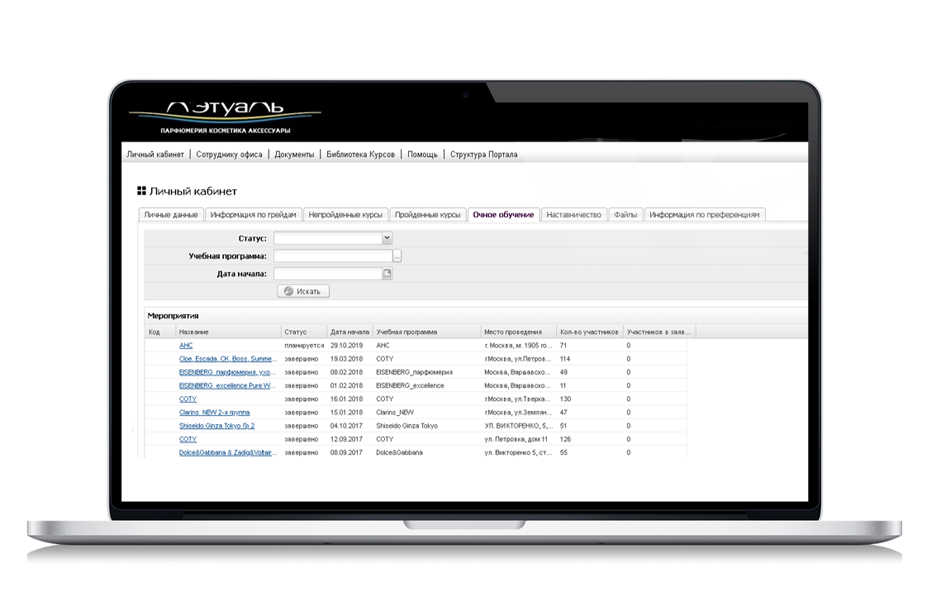Switch to Информация по грейдам tab

coord(253,214)
